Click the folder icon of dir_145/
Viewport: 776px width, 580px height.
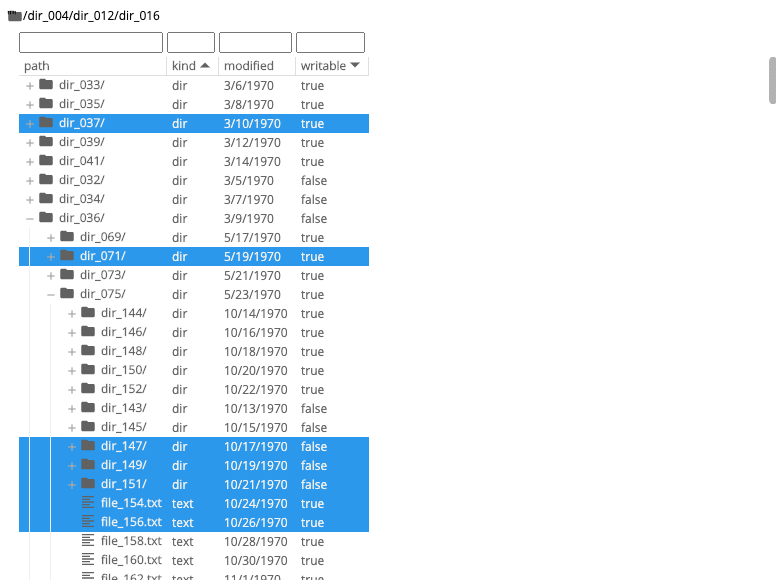coord(88,427)
